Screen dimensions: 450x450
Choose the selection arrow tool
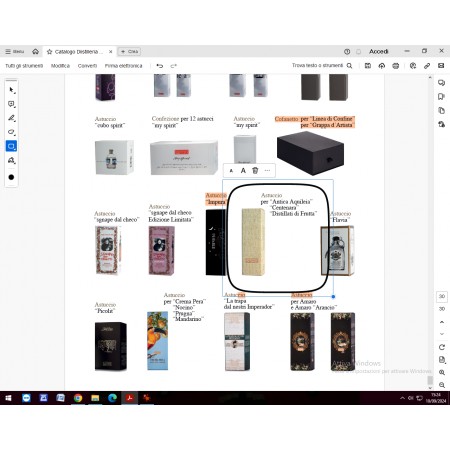click(12, 90)
